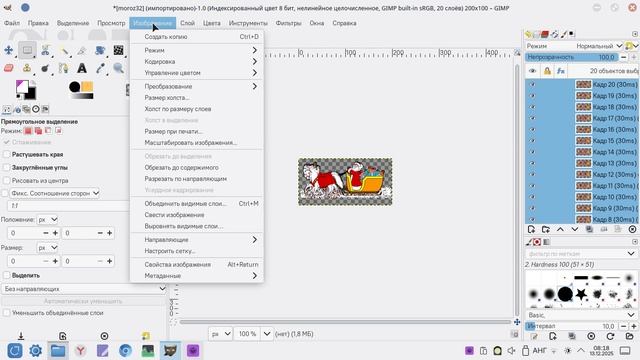Select the Paths tool
640x360 pixels.
coord(64,68)
